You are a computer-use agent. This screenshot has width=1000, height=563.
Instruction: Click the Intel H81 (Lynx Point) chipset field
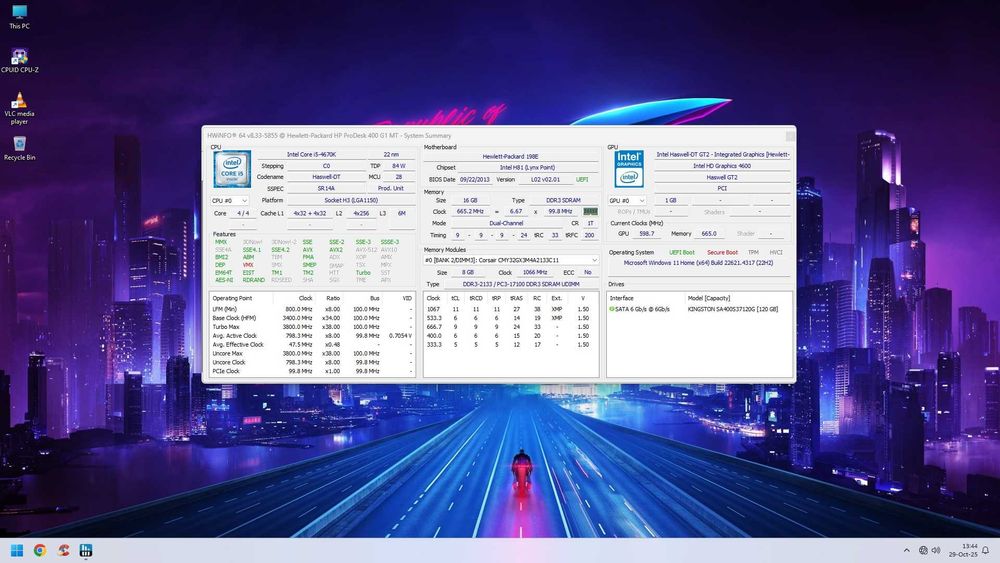coord(527,168)
